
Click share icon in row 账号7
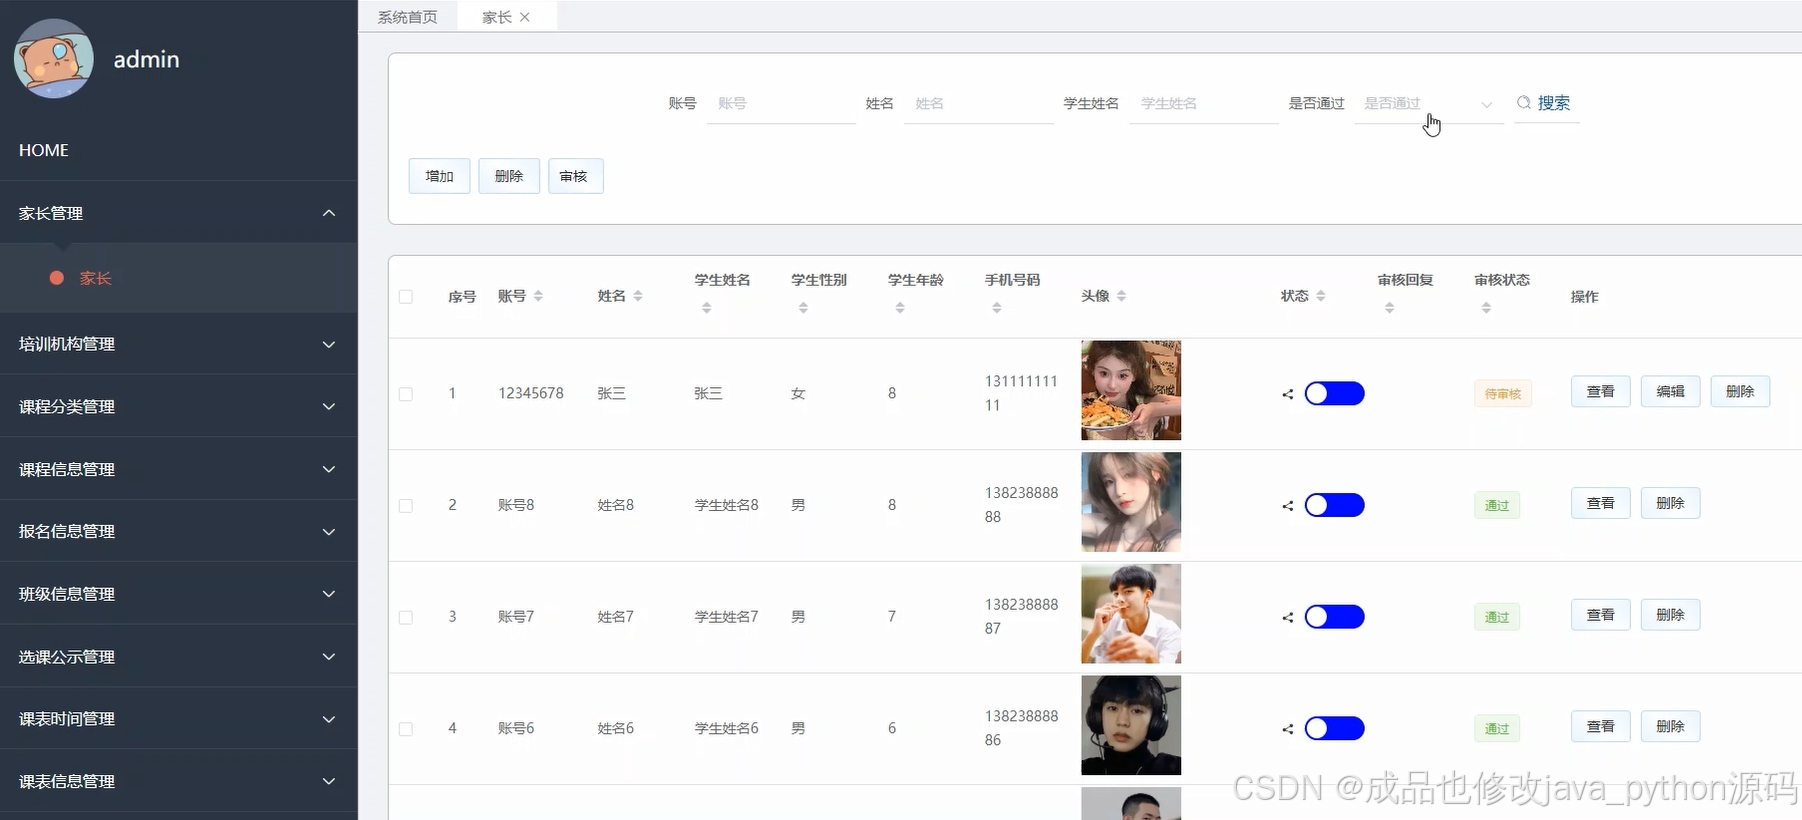(x=1288, y=618)
